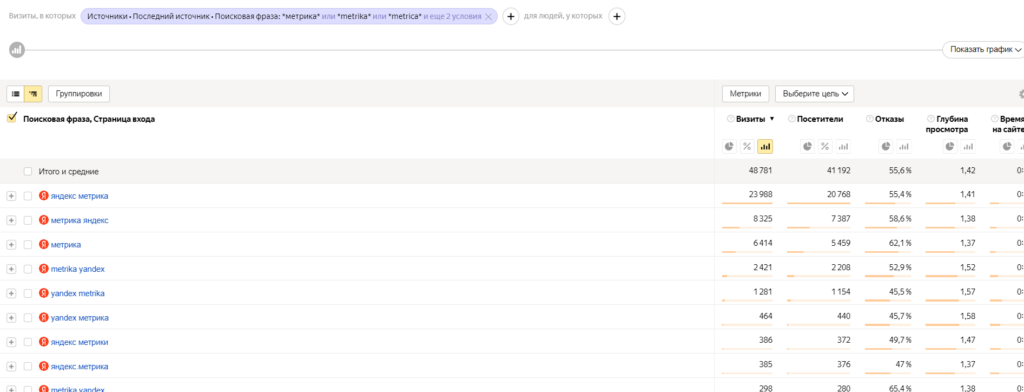
Task: Check the Итого и средние checkbox
Action: [27, 171]
